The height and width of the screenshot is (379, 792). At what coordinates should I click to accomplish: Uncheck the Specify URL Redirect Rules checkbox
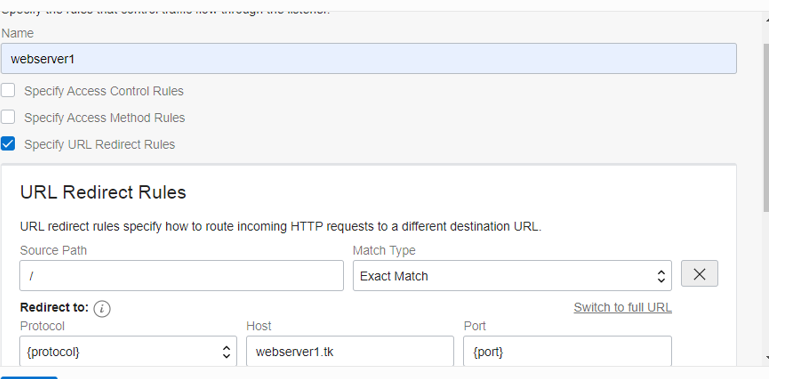[x=8, y=144]
